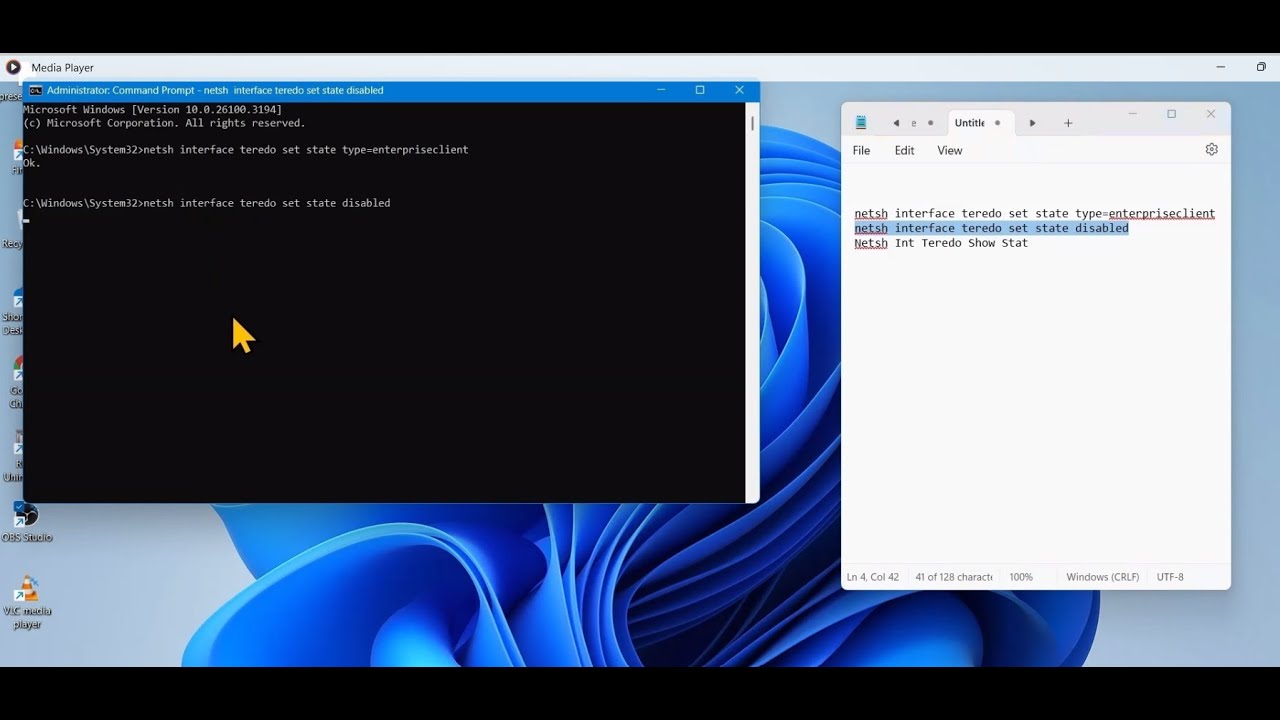Click the Command Prompt vertical scrollbar thumb
Screen dimensions: 1280x720
(x=753, y=123)
